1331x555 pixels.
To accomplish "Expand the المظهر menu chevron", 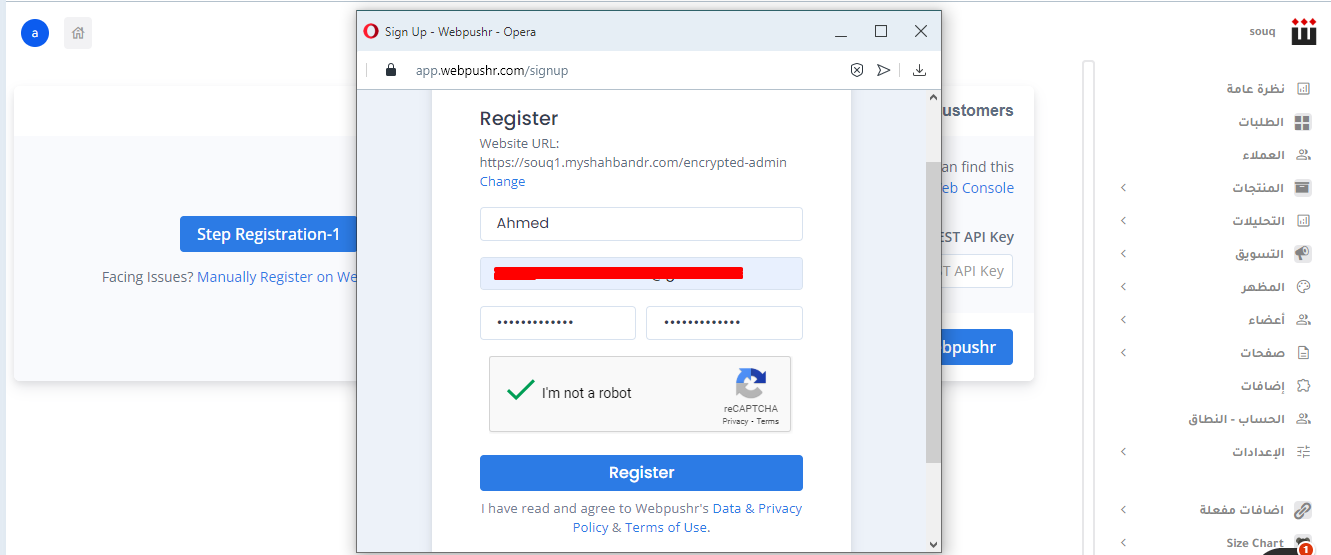I will [1123, 287].
